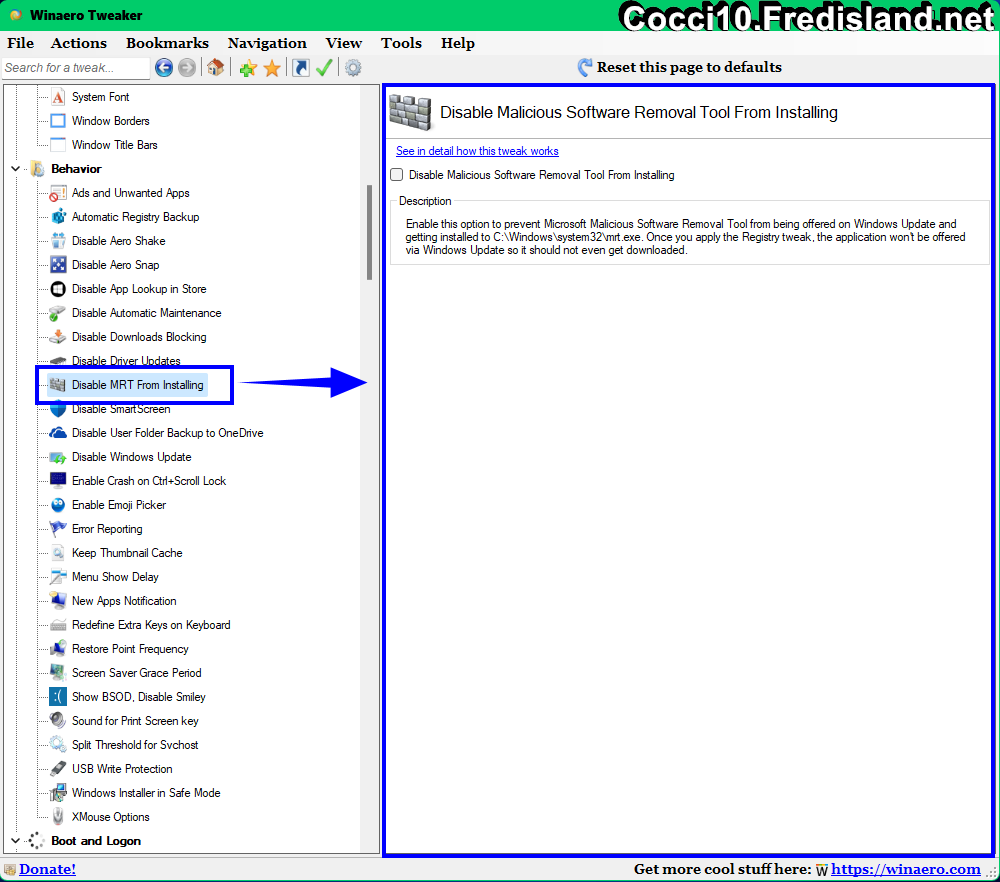Screen dimensions: 1000x882
Task: Select Keep Thumbnail Cache item
Action: pyautogui.click(x=128, y=553)
